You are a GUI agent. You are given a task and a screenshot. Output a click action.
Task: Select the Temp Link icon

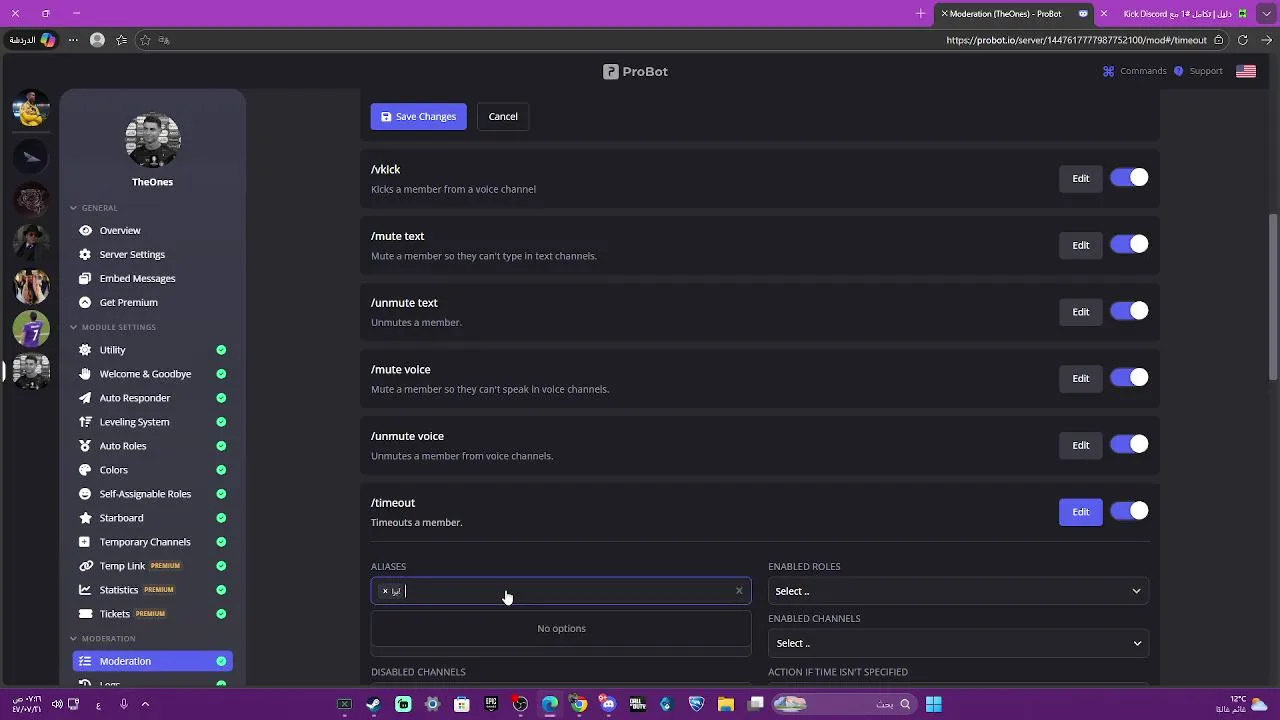(85, 566)
